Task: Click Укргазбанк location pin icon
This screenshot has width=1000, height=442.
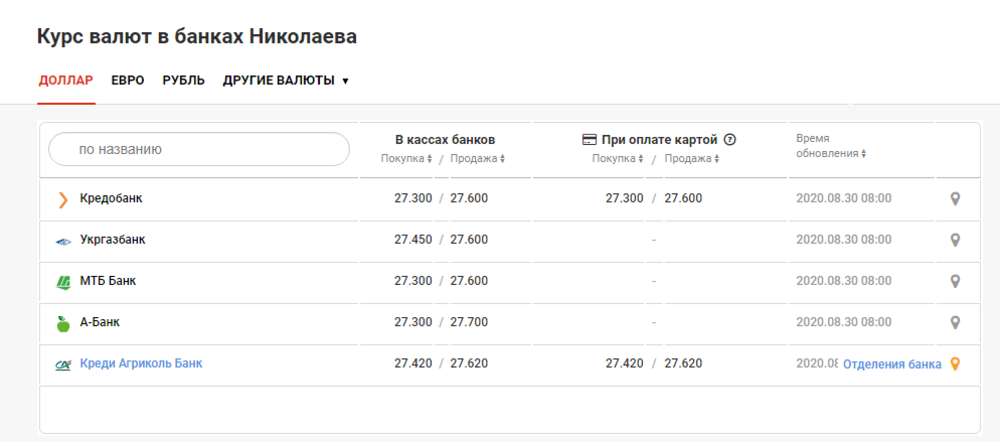Action: [x=954, y=240]
